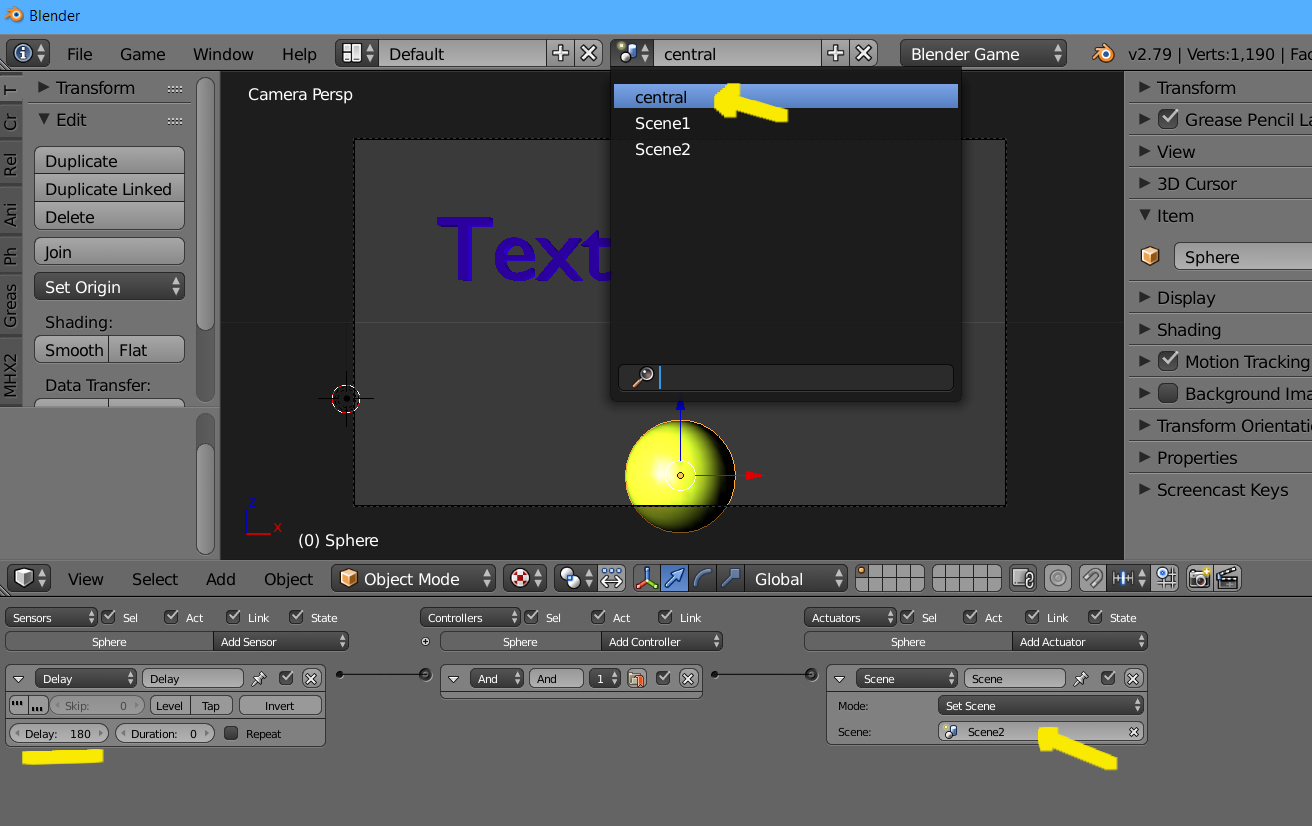Viewport: 1312px width, 826px height.
Task: Open the Help menu
Action: tap(299, 54)
